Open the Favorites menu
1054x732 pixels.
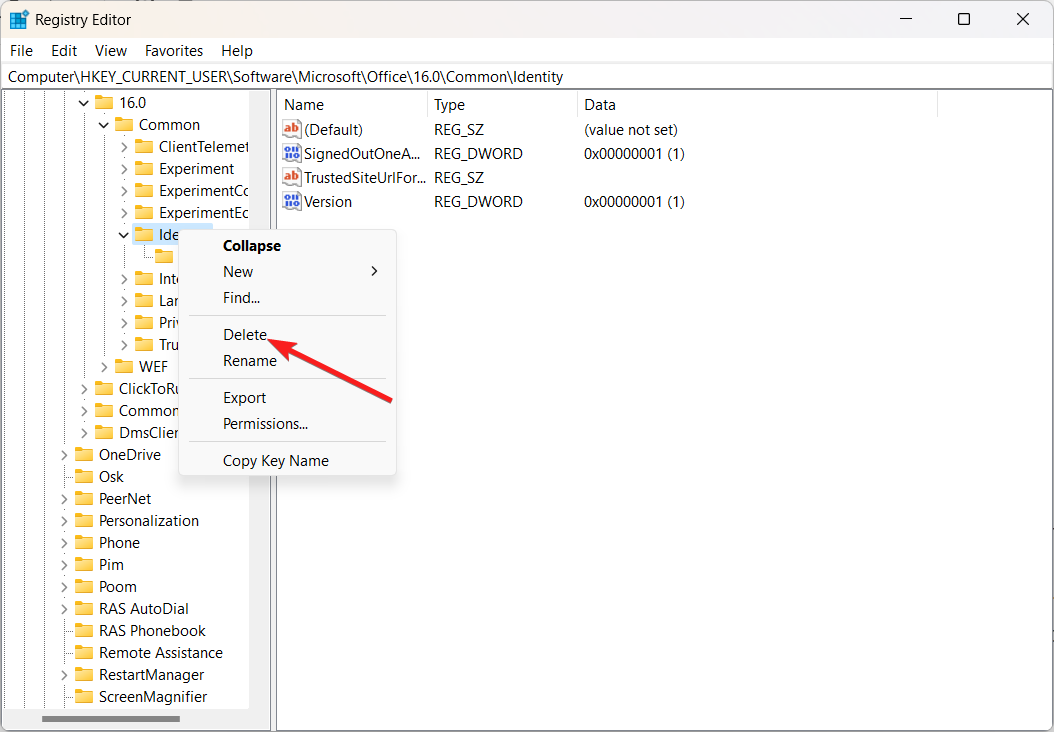(174, 51)
